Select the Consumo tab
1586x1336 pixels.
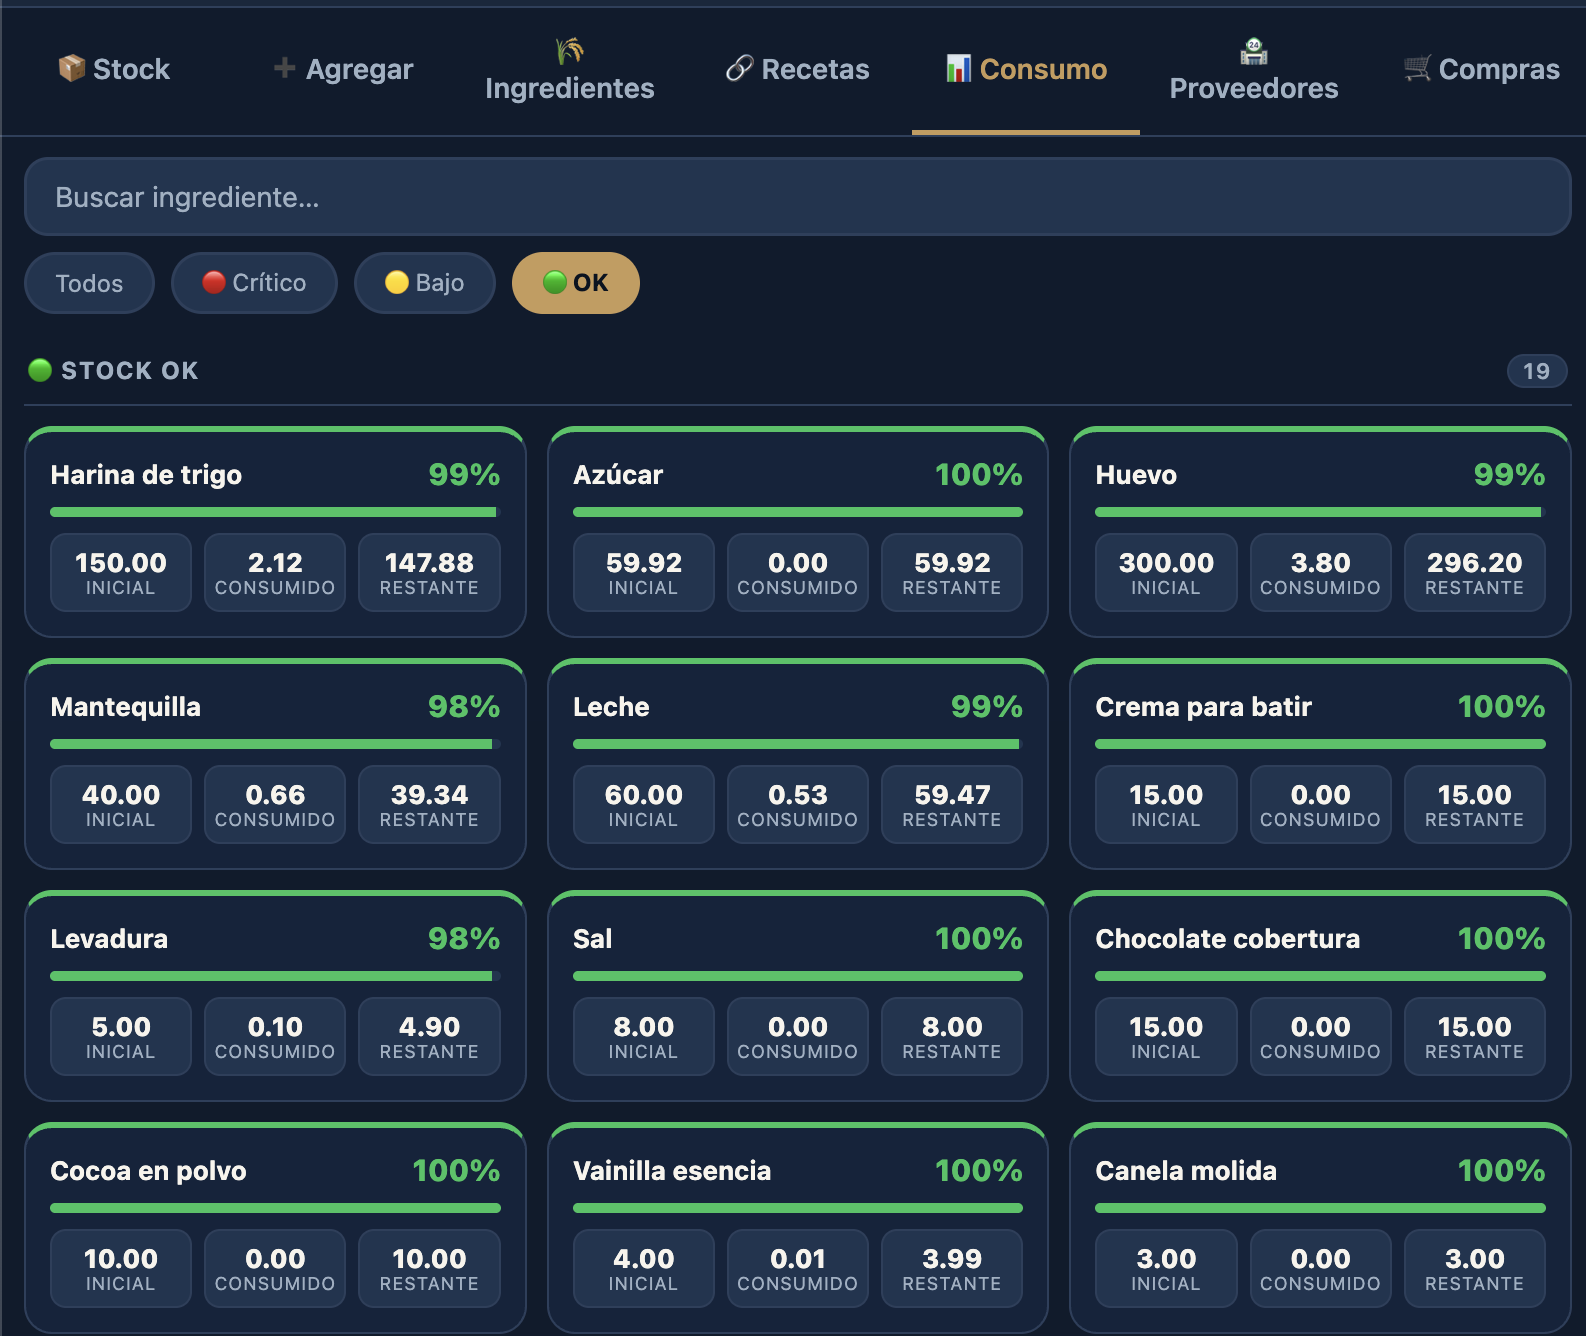coord(1026,69)
